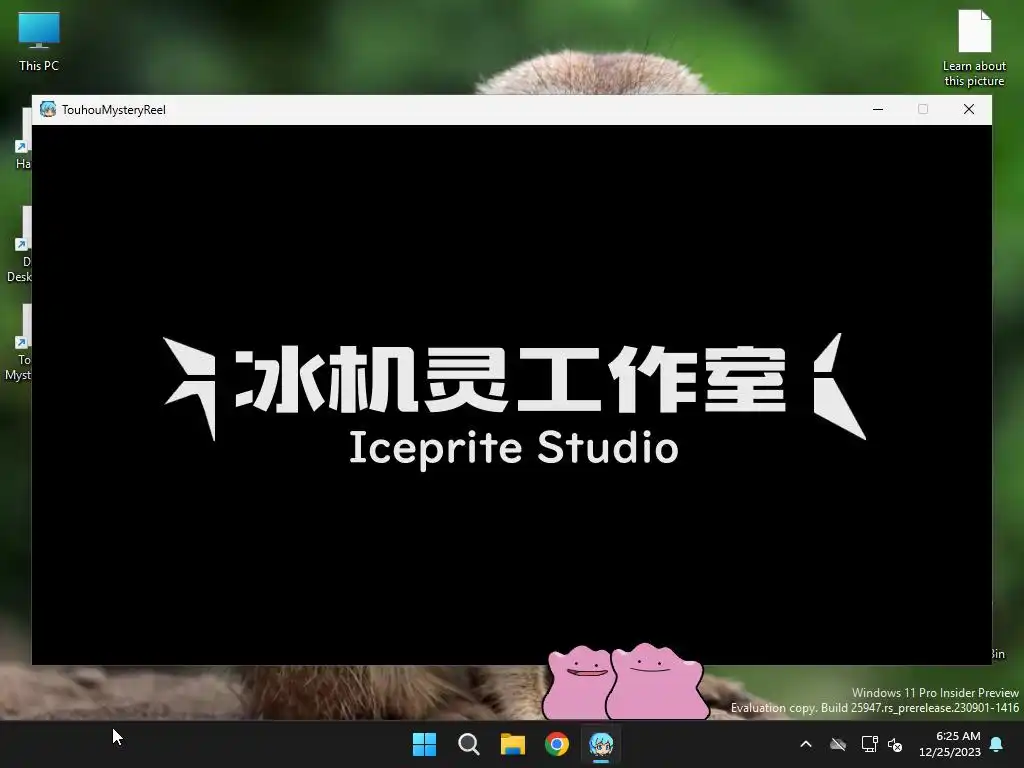Open the clock showing 6:25 AM

(x=950, y=744)
